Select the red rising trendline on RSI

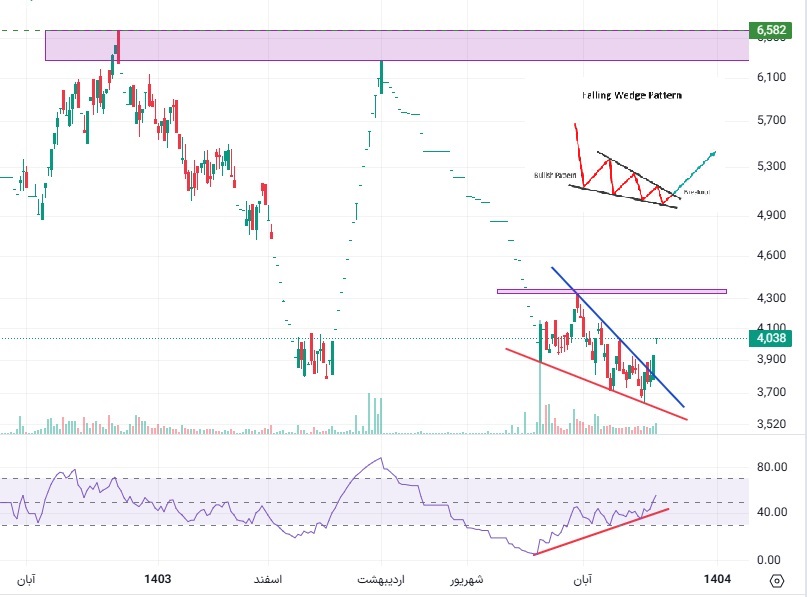[x=600, y=531]
